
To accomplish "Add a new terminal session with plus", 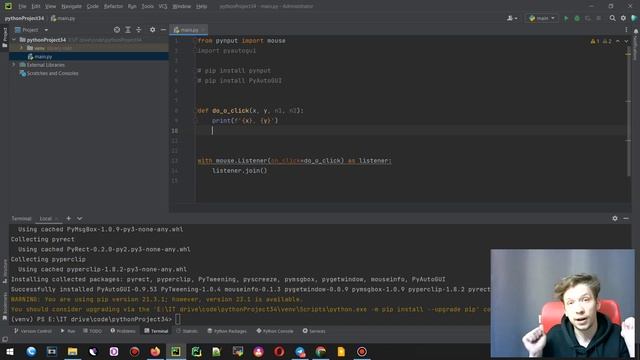I will click(x=69, y=218).
